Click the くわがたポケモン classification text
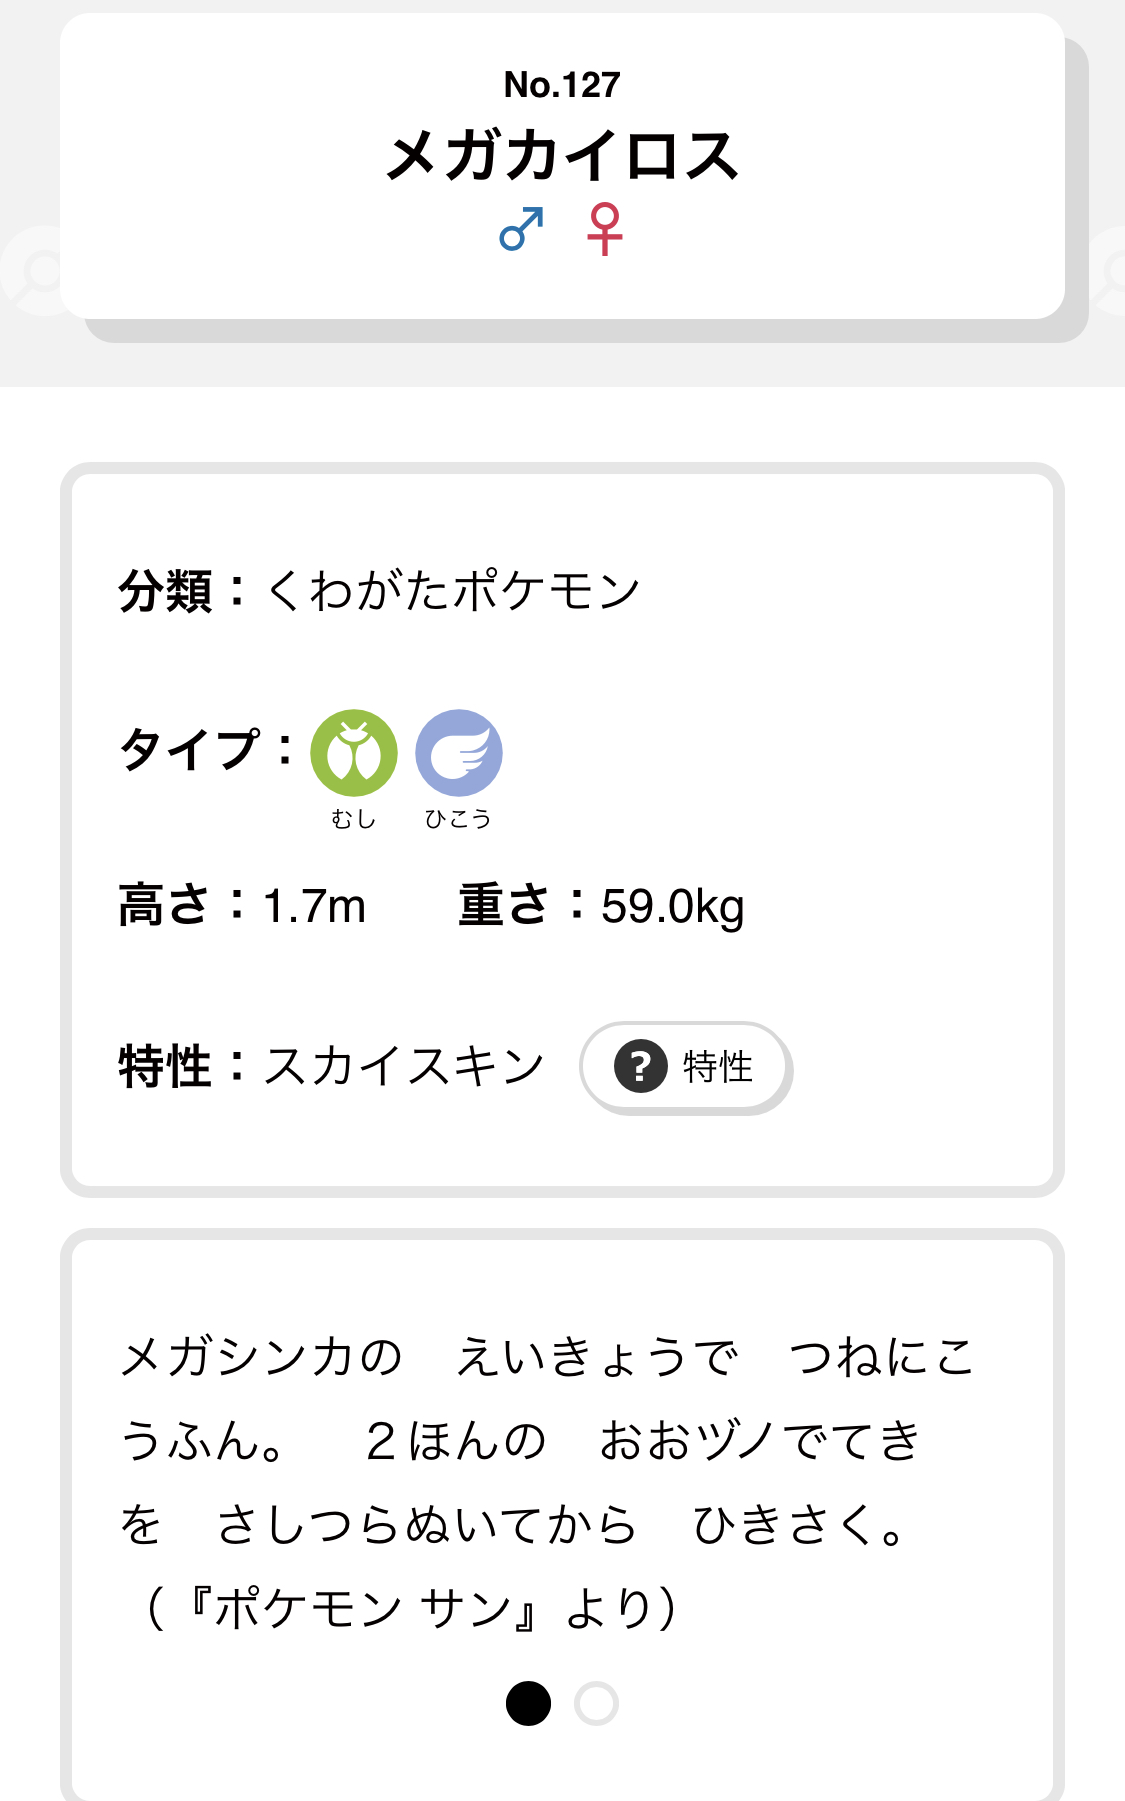The height and width of the screenshot is (1801, 1125). (452, 591)
